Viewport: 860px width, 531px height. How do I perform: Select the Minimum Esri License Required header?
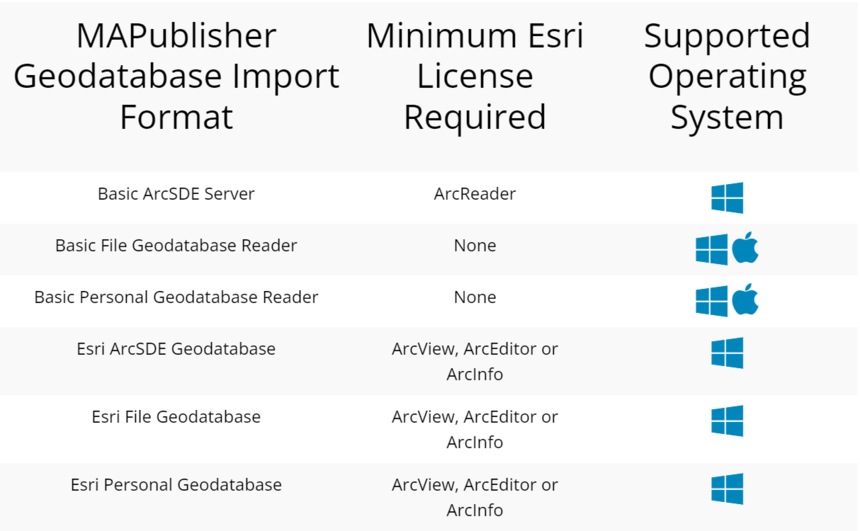click(x=474, y=76)
